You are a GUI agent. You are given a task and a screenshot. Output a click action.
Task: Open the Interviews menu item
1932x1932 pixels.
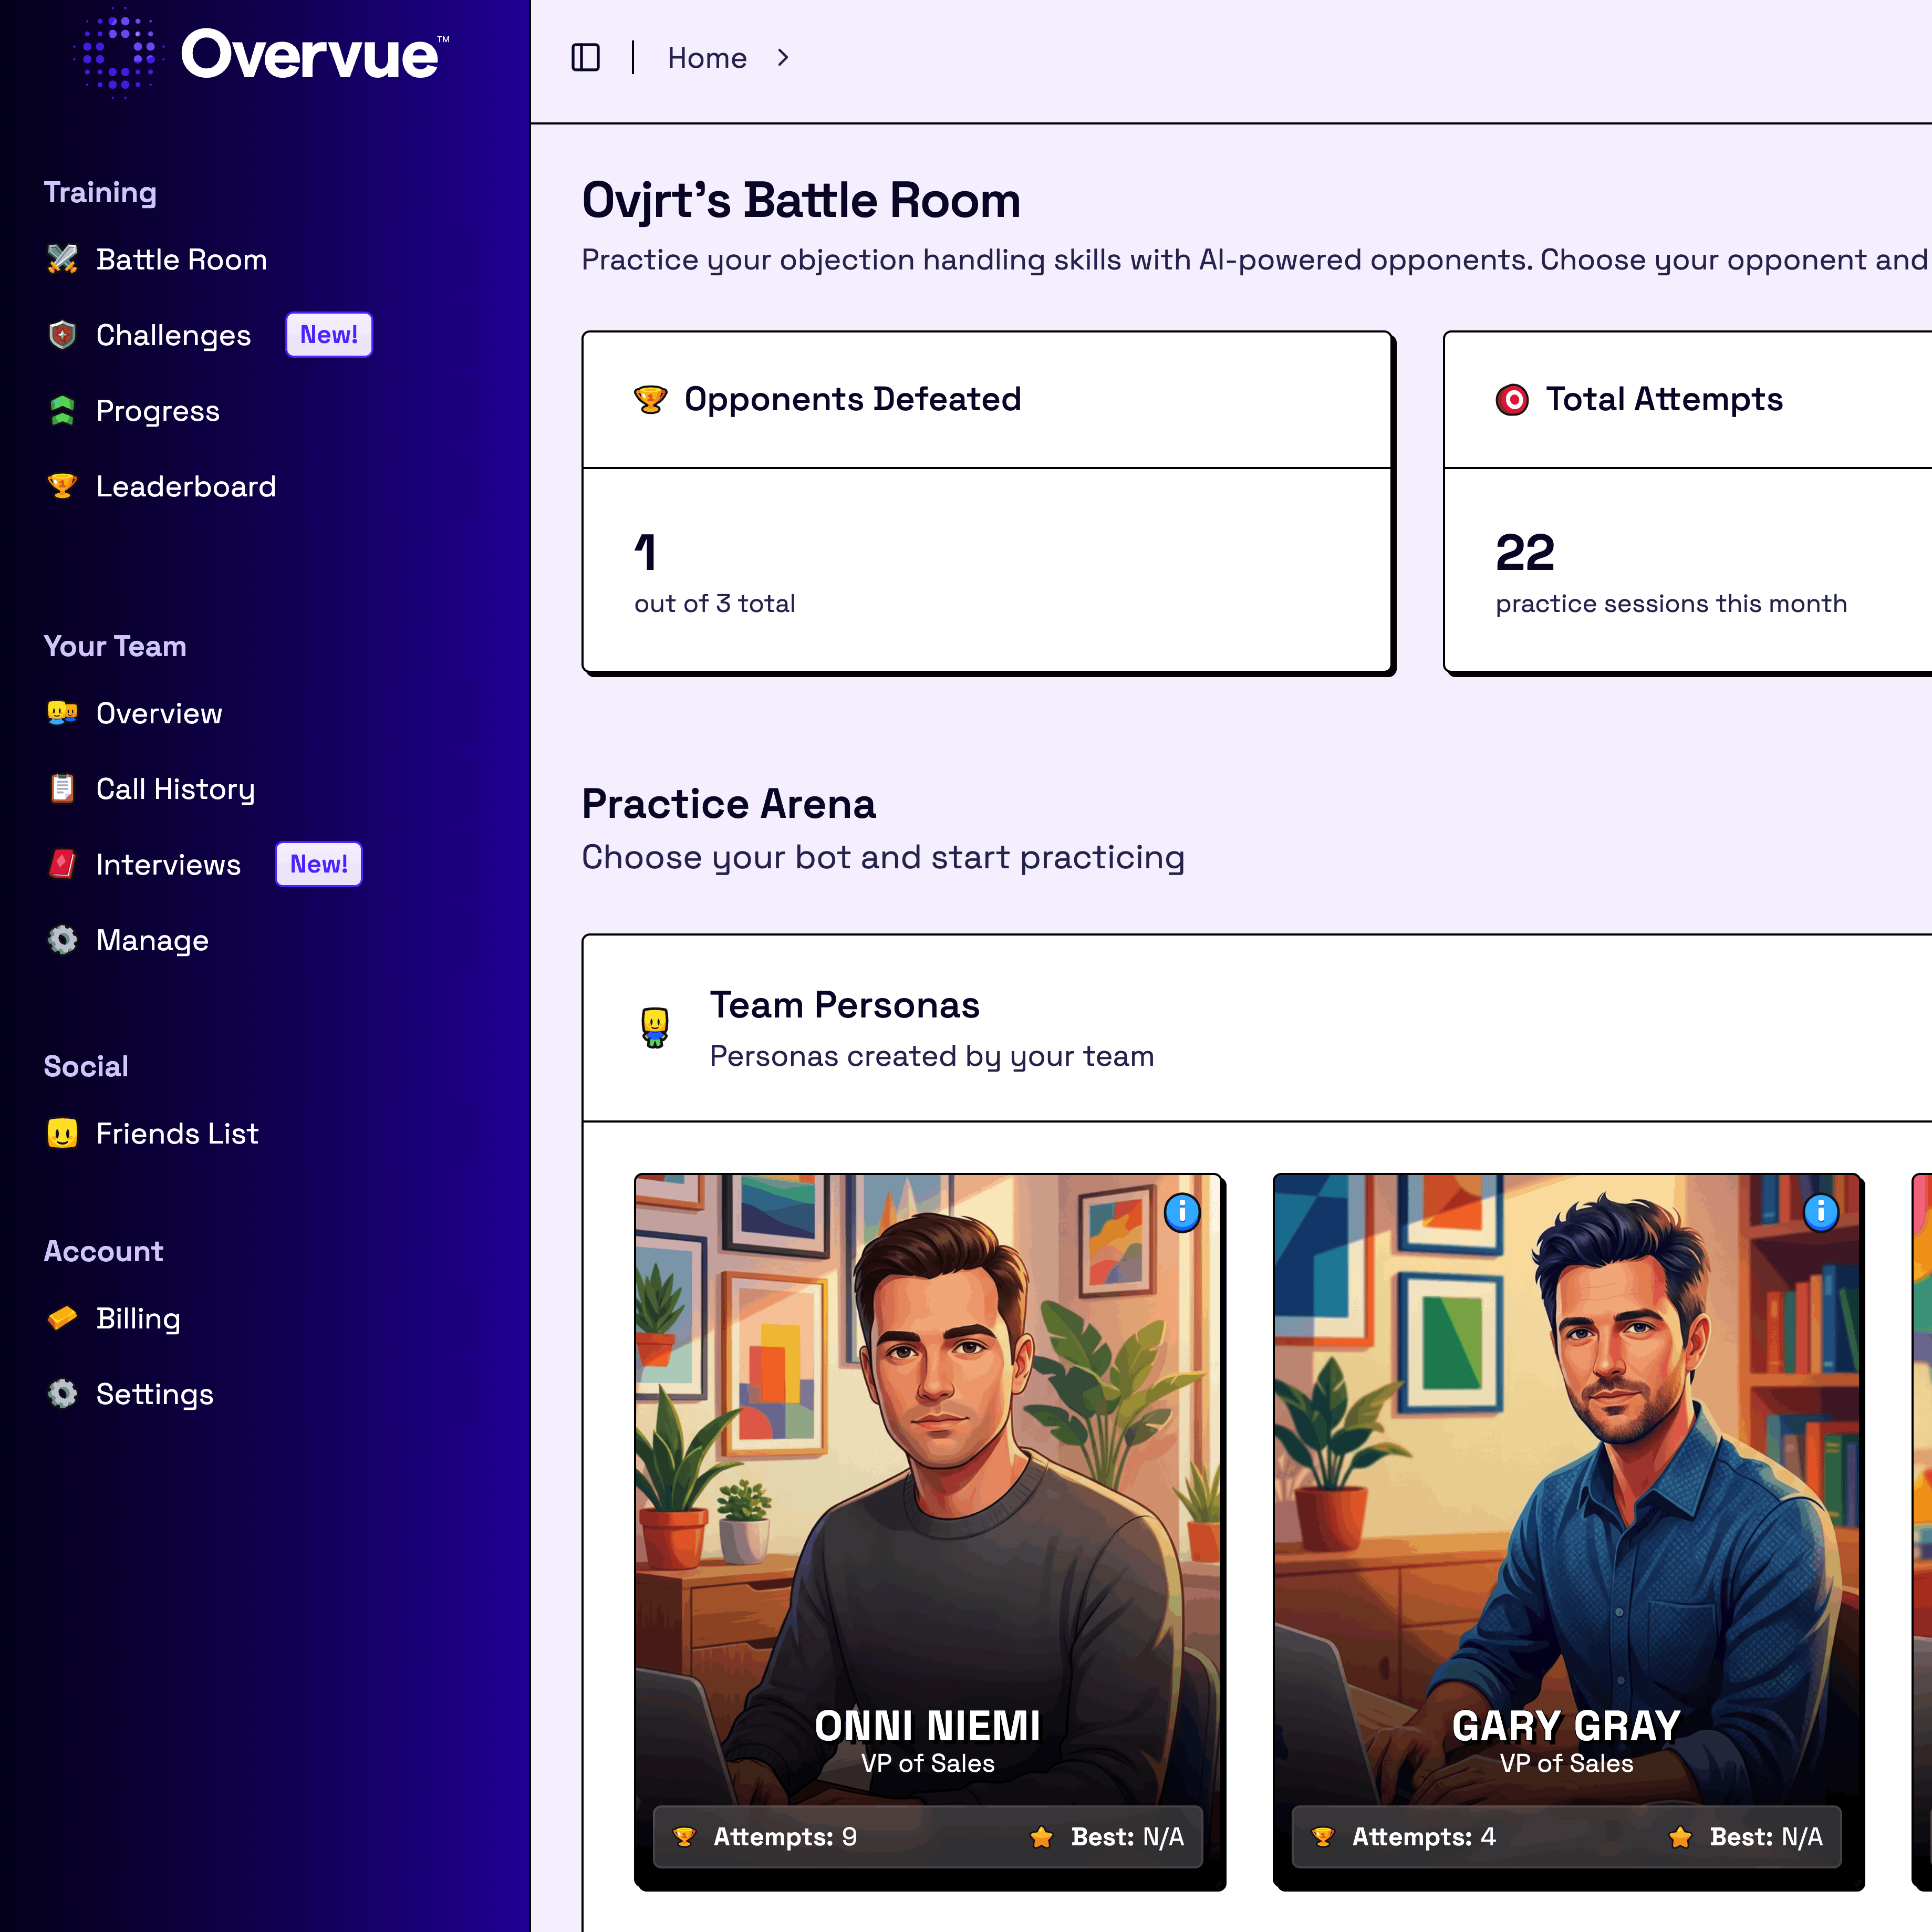pyautogui.click(x=168, y=865)
